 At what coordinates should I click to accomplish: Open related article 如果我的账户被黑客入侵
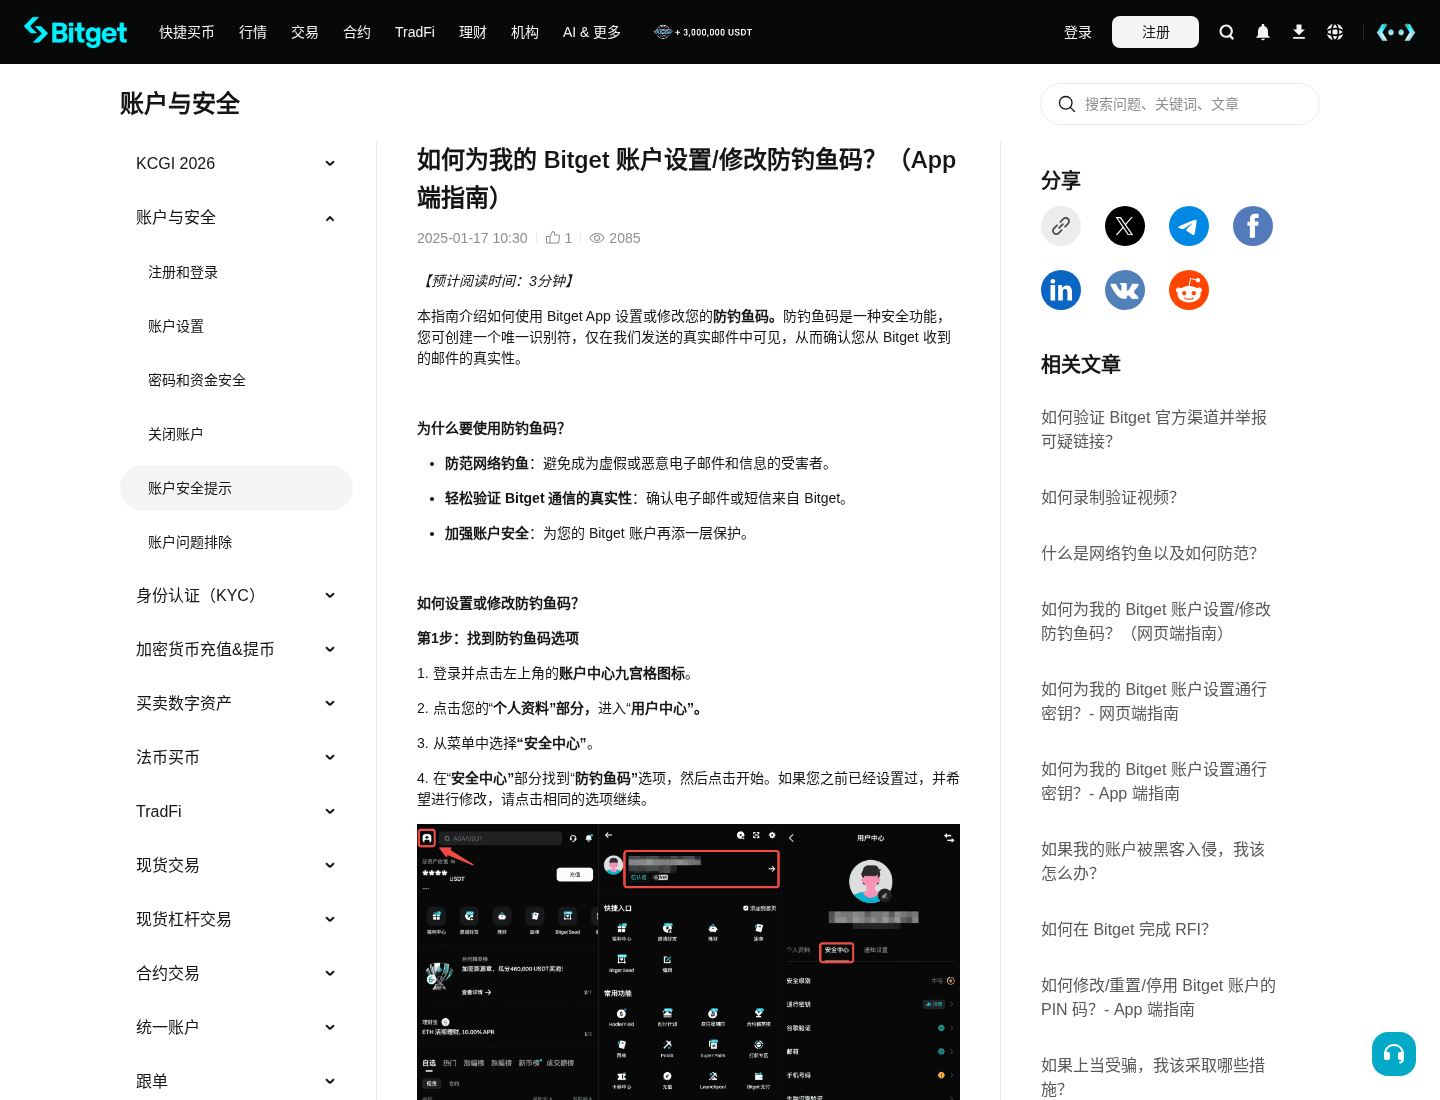pyautogui.click(x=1153, y=861)
